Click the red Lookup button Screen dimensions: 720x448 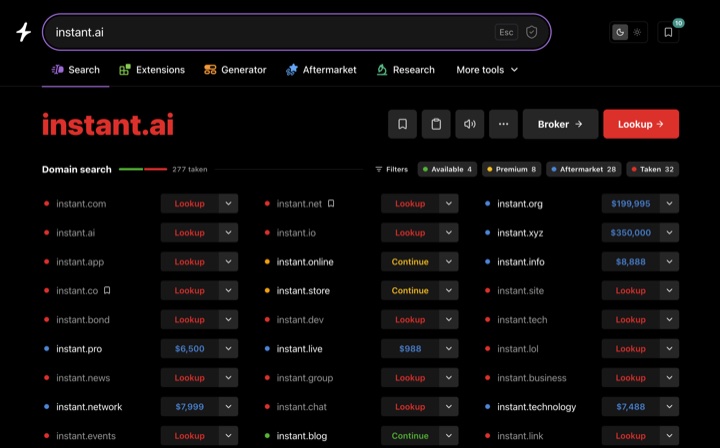point(641,124)
